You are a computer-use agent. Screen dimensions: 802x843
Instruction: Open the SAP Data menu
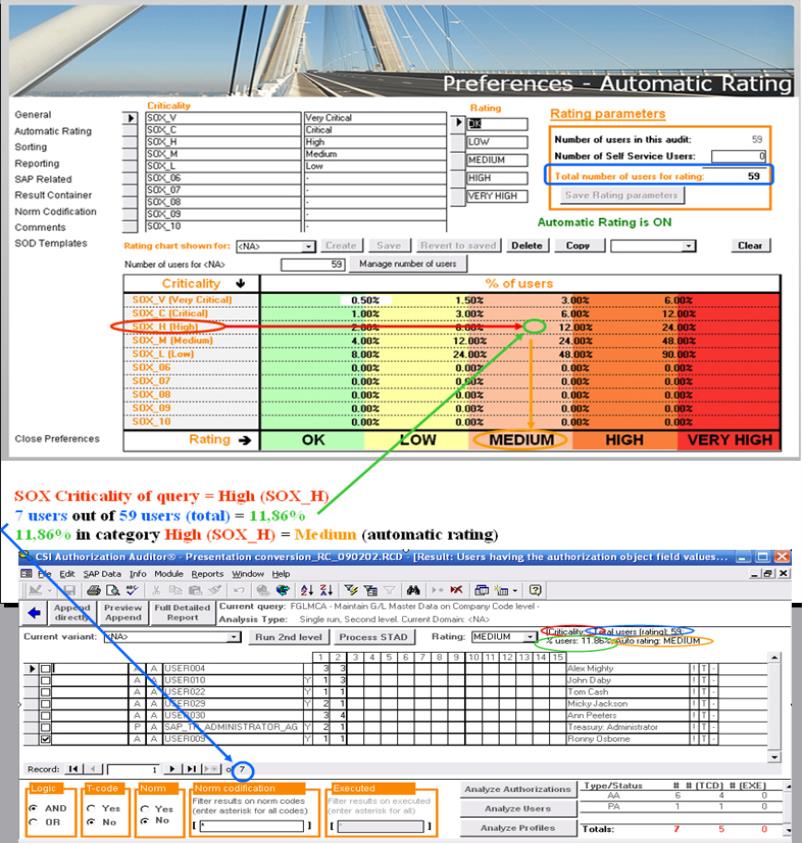click(x=102, y=574)
